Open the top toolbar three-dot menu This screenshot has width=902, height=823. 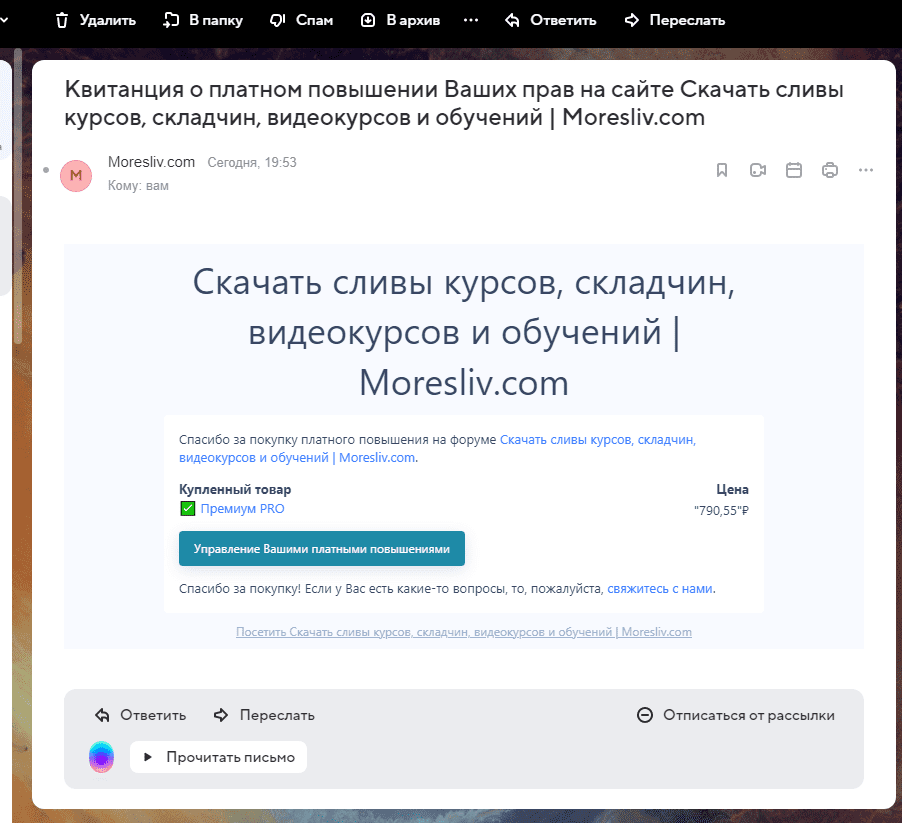point(471,20)
